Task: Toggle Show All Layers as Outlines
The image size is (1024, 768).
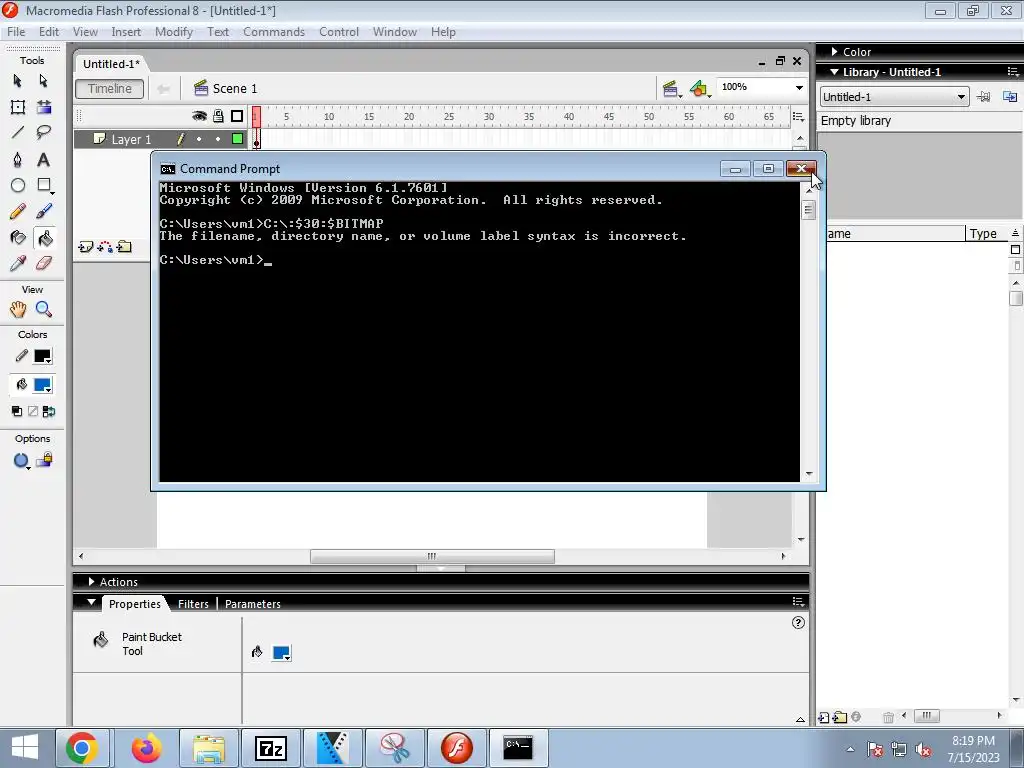Action: 237,116
